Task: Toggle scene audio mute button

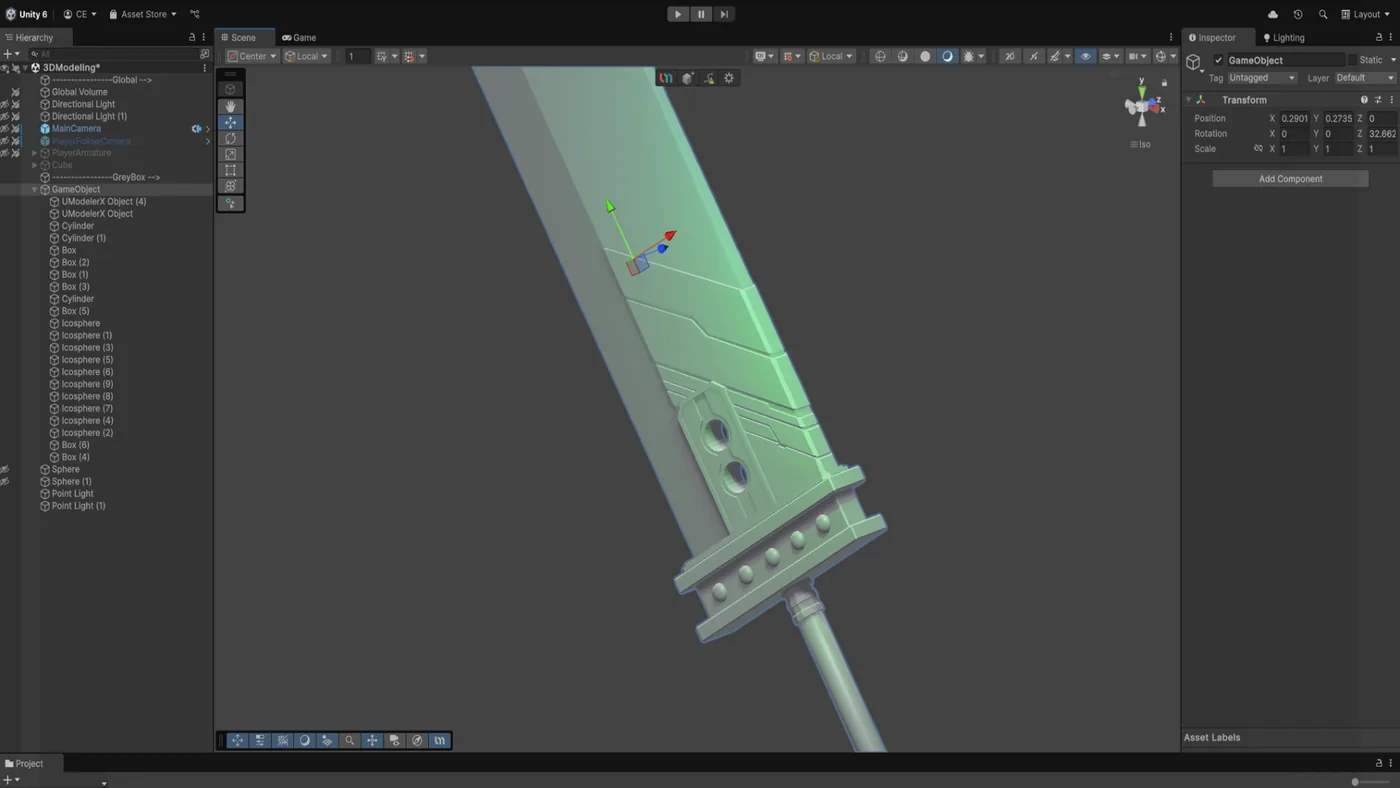Action: coord(1033,56)
